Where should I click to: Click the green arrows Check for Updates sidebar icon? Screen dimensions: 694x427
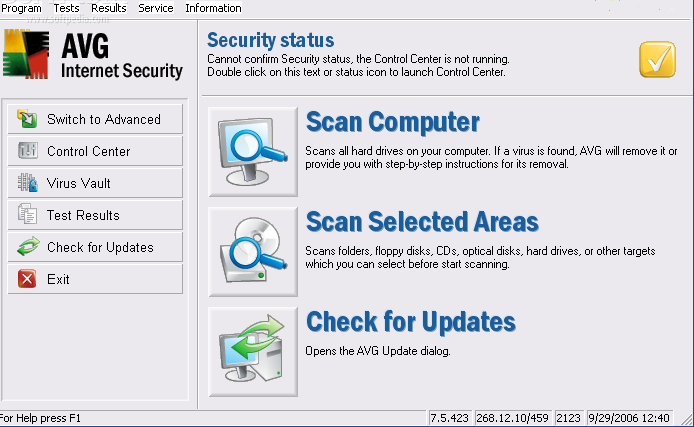28,246
